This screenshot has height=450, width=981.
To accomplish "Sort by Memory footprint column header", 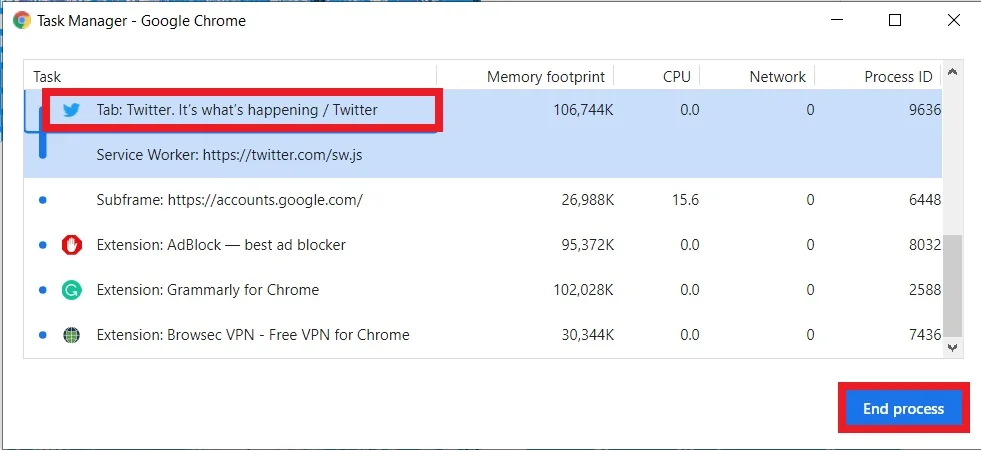I will 526,76.
